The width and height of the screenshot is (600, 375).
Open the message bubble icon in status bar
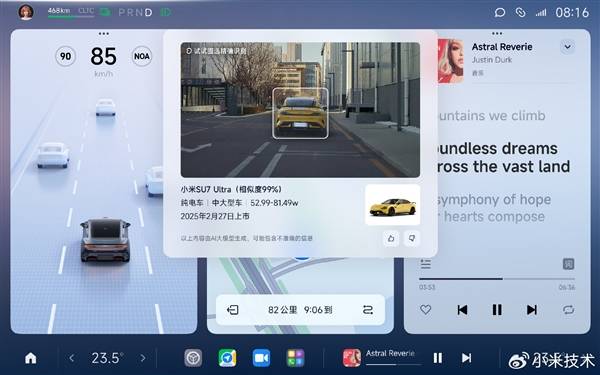pyautogui.click(x=500, y=13)
